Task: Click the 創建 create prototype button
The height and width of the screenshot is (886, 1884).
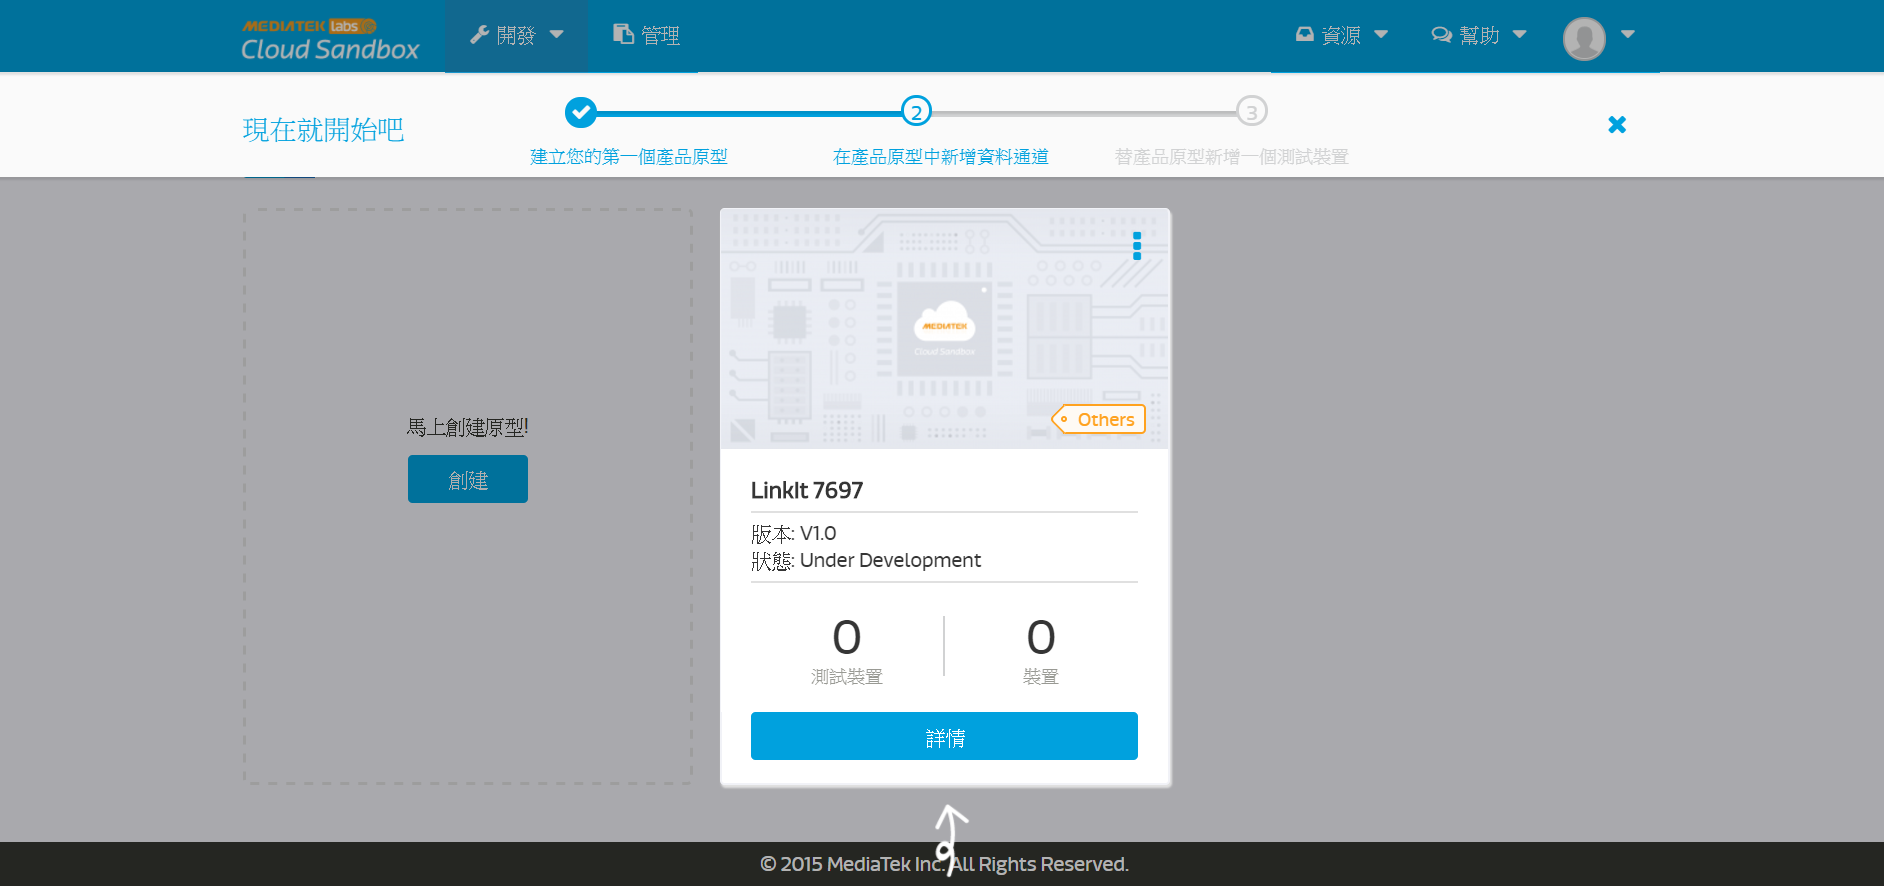Action: 468,479
